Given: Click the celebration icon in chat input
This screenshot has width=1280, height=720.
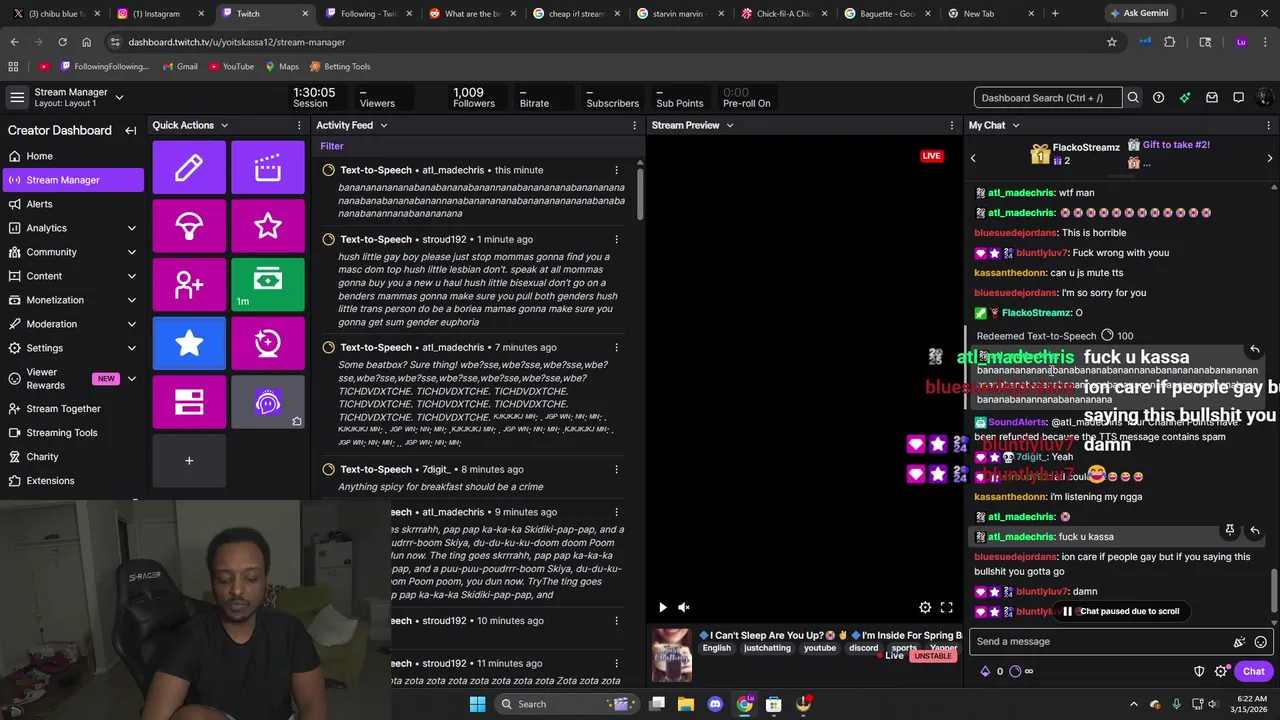Looking at the screenshot, I should tap(1239, 642).
